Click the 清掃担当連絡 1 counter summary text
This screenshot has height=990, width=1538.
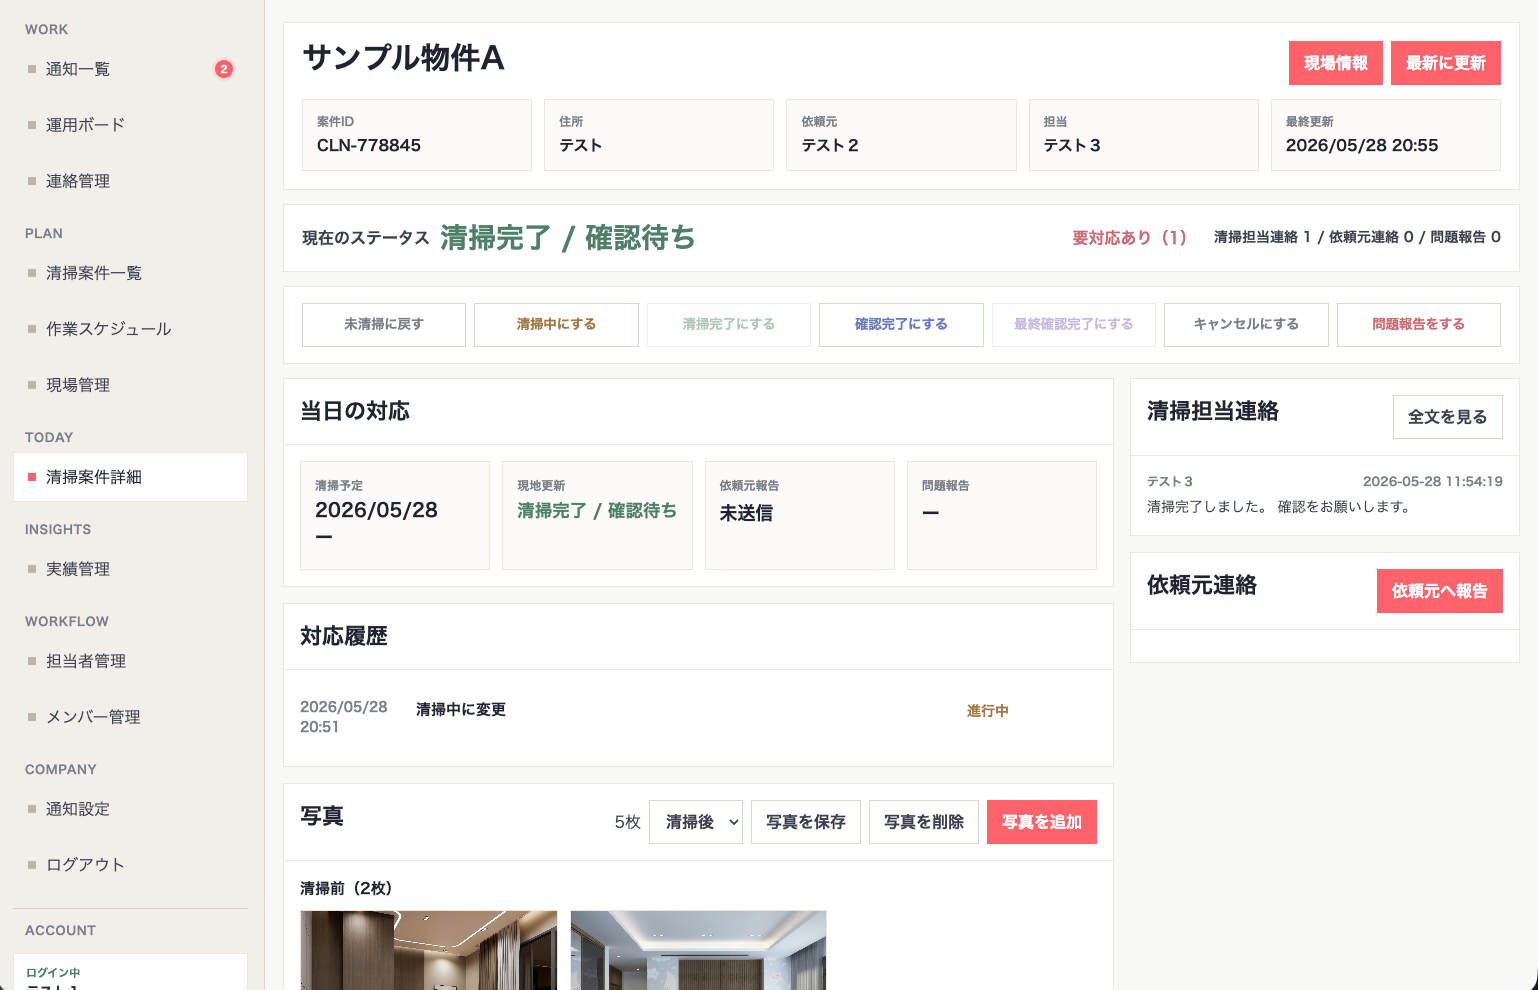[x=1262, y=237]
